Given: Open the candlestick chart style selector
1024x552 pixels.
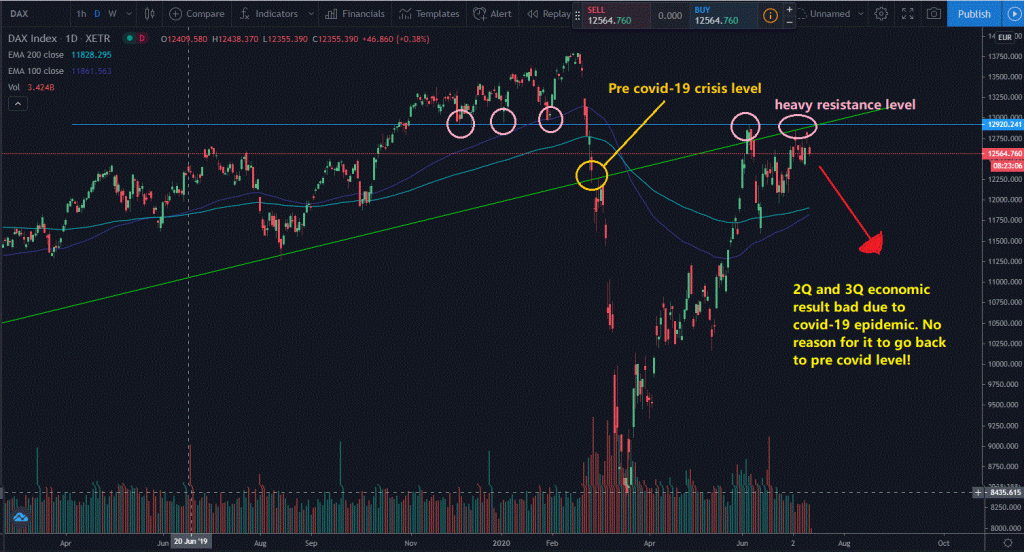Looking at the screenshot, I should pos(150,14).
